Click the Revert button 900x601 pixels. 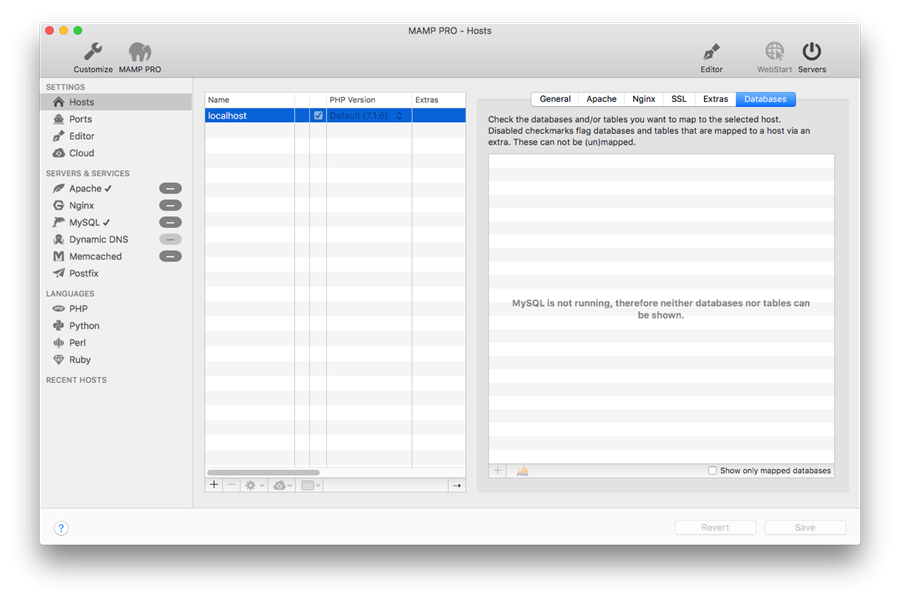(x=715, y=528)
